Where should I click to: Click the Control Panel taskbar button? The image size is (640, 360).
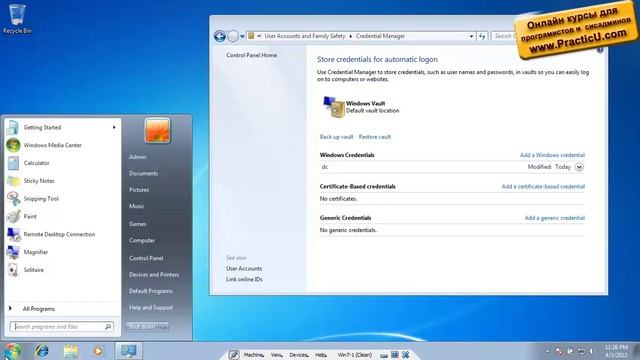click(x=129, y=351)
